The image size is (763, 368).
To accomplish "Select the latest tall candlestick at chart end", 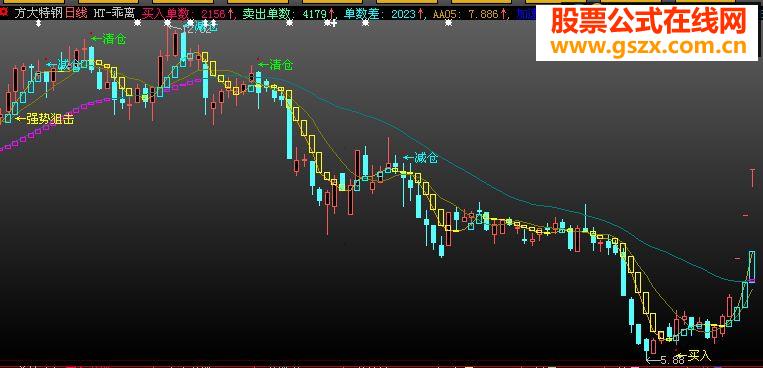I will click(752, 267).
